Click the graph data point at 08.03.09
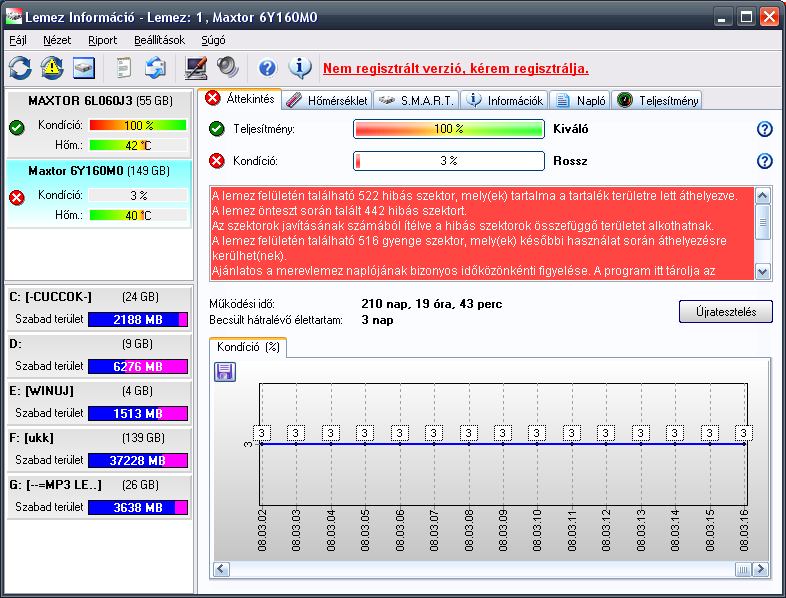Viewport: 786px width, 598px height. click(x=502, y=444)
